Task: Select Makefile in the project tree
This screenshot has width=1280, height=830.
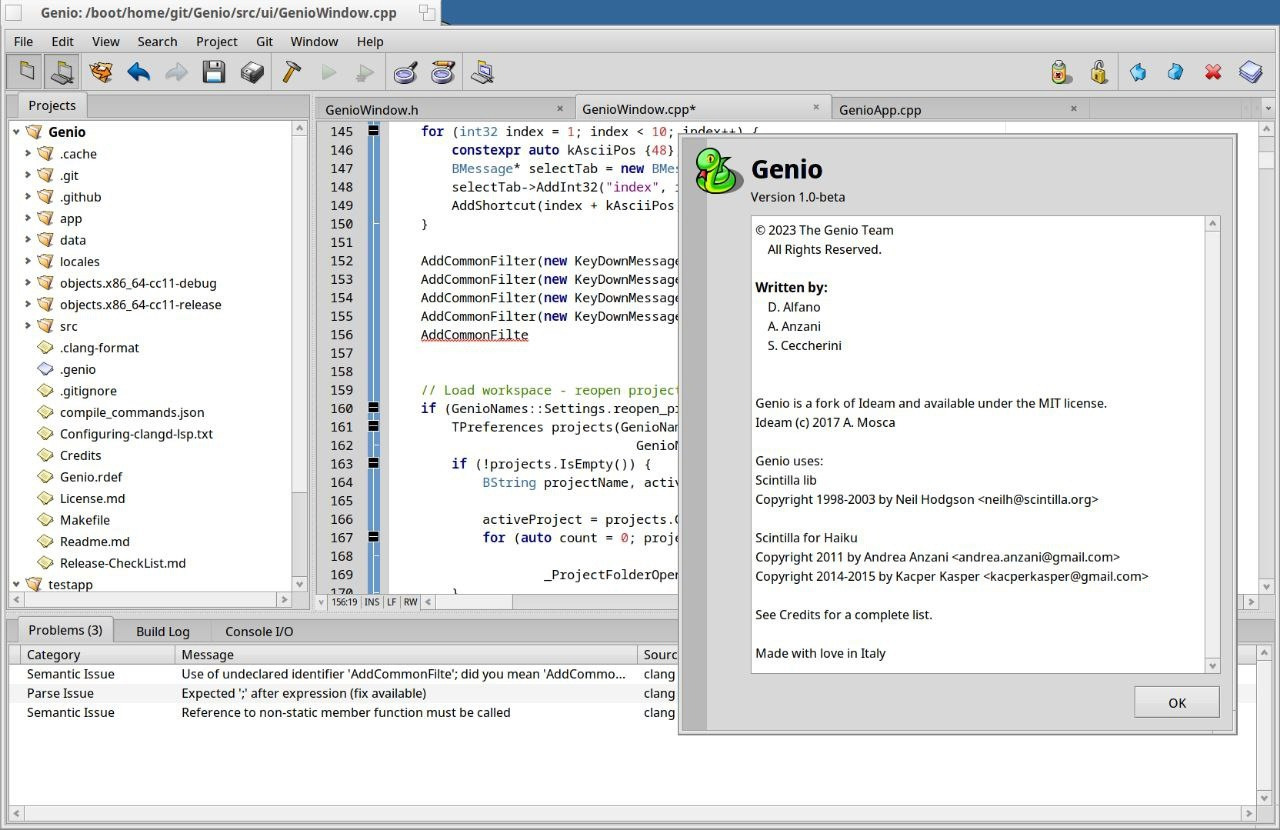Action: pos(84,520)
